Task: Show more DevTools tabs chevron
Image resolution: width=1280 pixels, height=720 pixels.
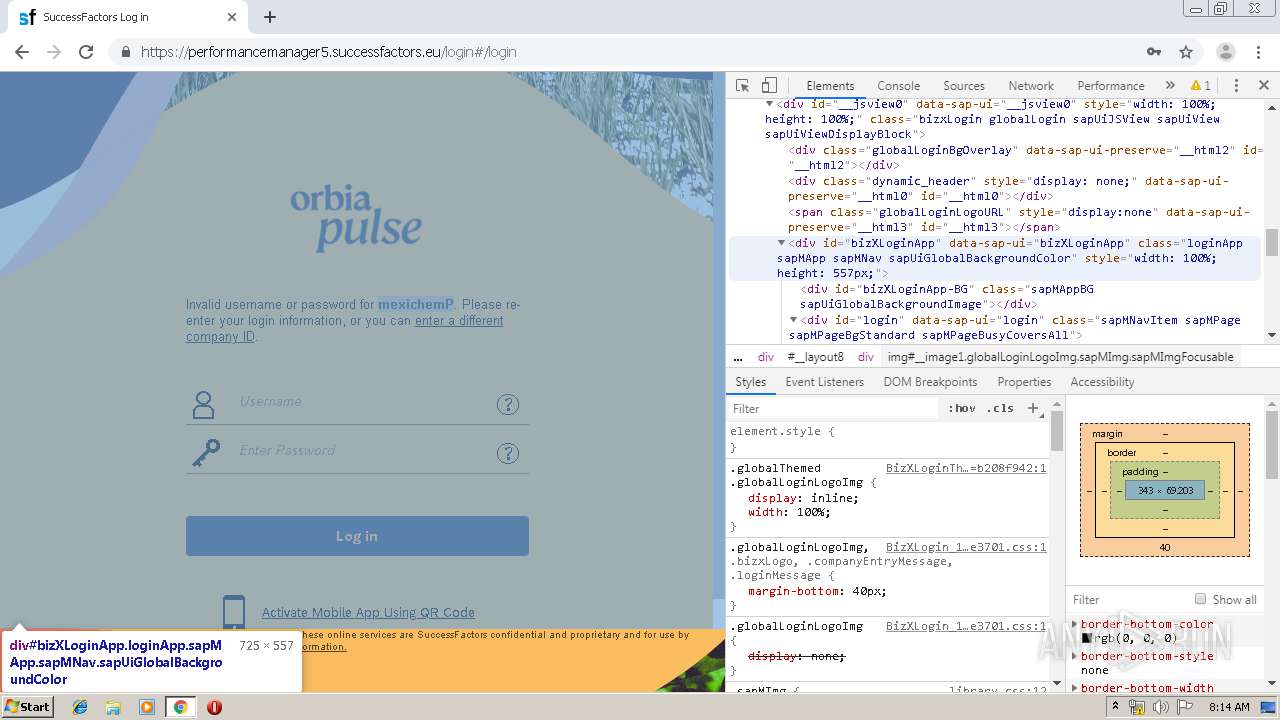Action: coord(1169,86)
